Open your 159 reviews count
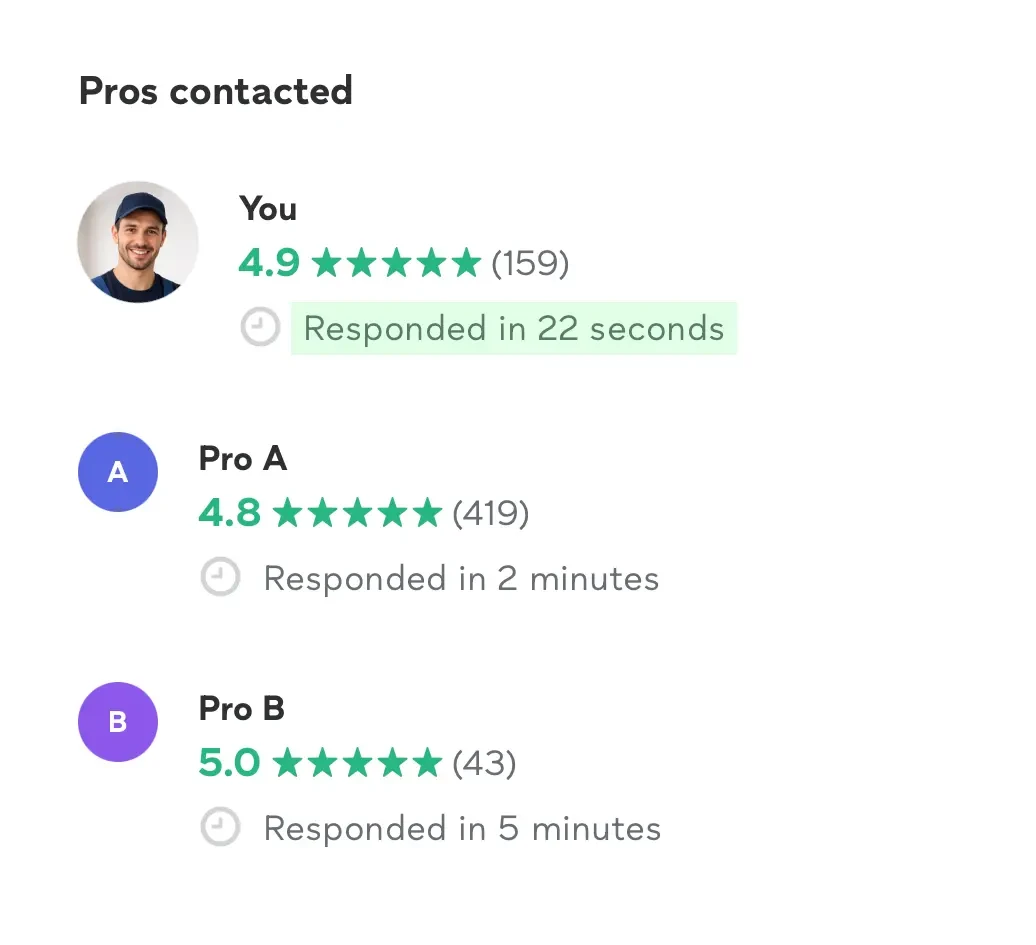This screenshot has height=945, width=1036. 532,263
